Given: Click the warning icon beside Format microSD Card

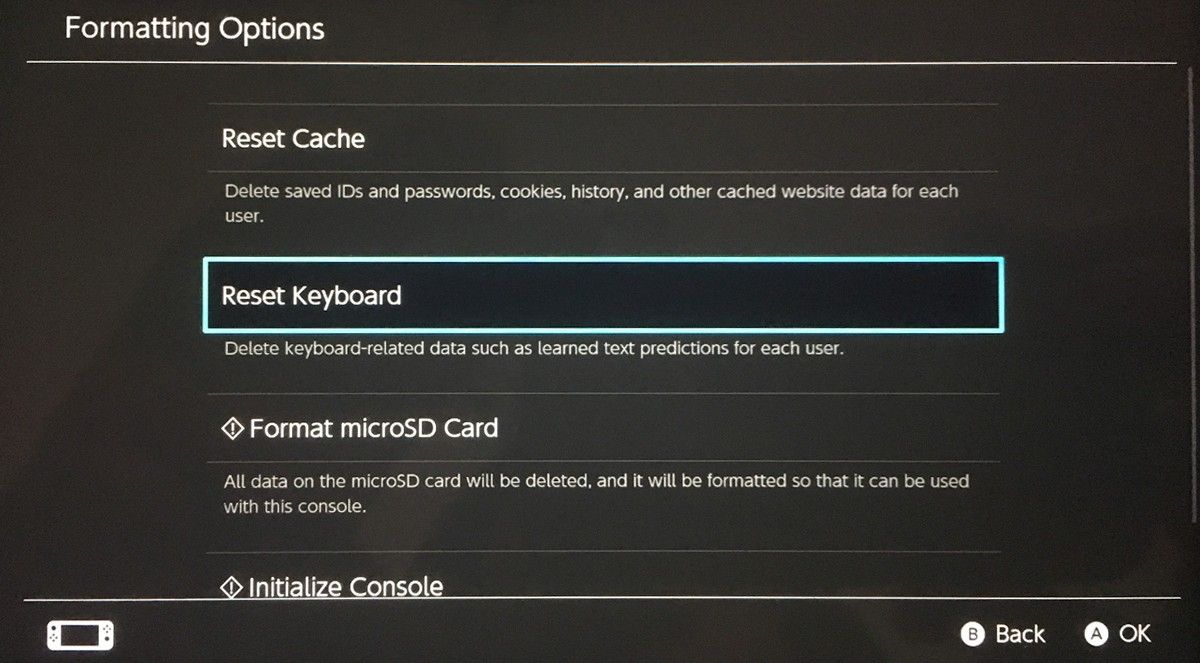Looking at the screenshot, I should [232, 429].
